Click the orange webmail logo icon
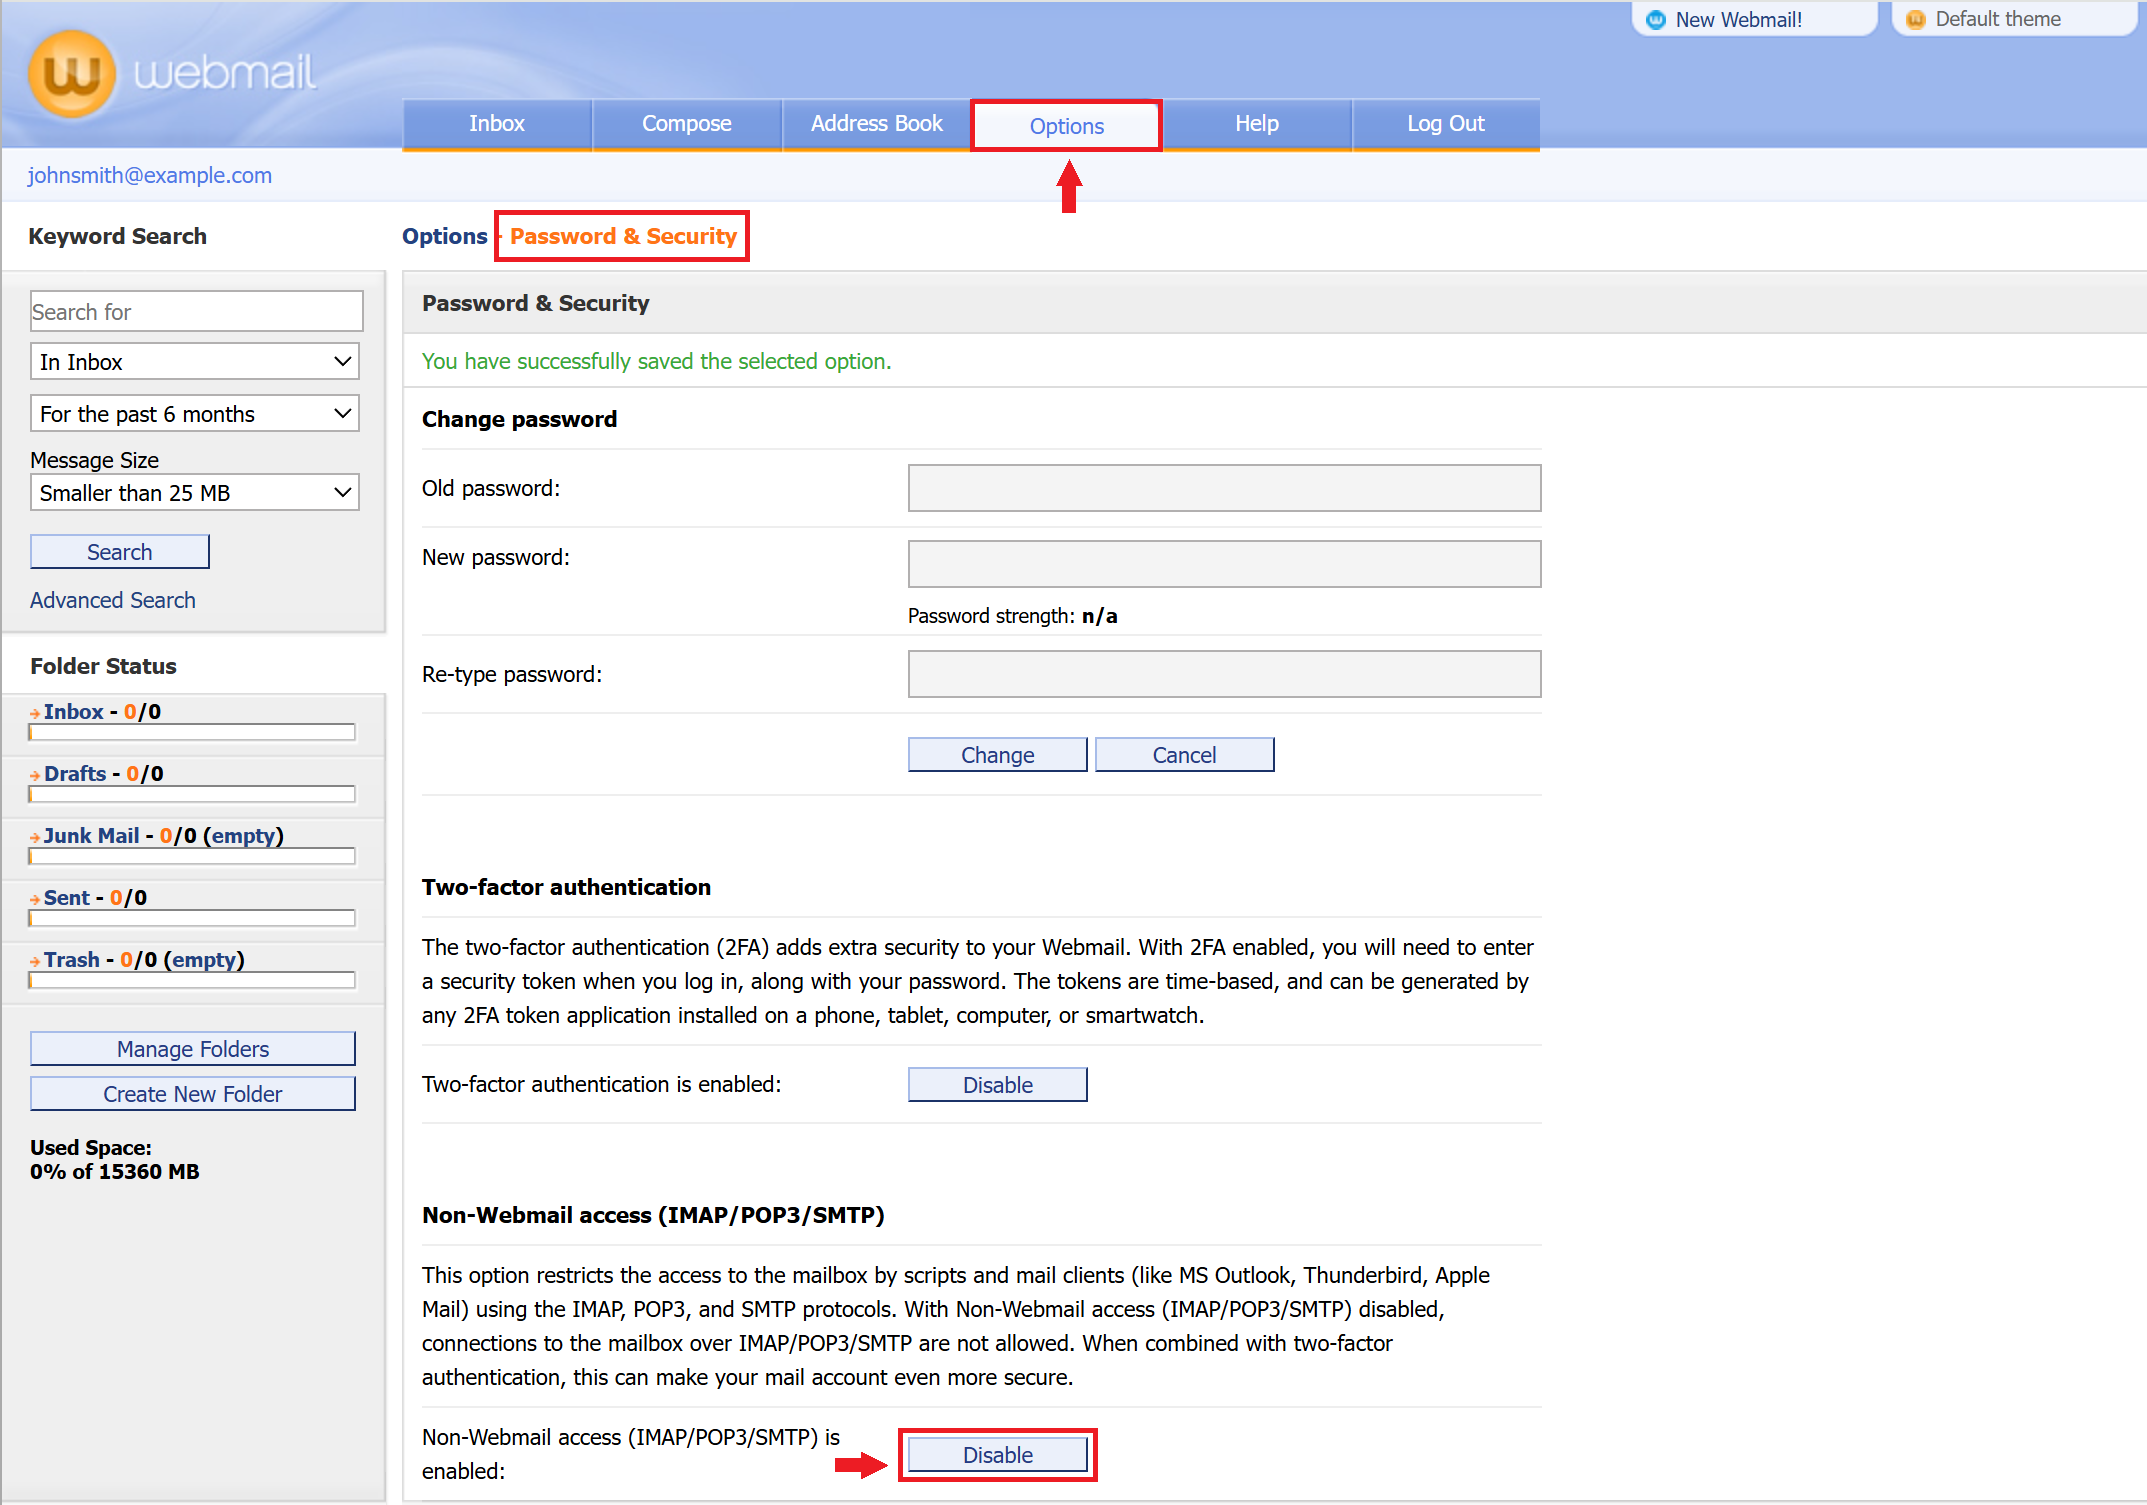The image size is (2147, 1505). pyautogui.click(x=72, y=74)
